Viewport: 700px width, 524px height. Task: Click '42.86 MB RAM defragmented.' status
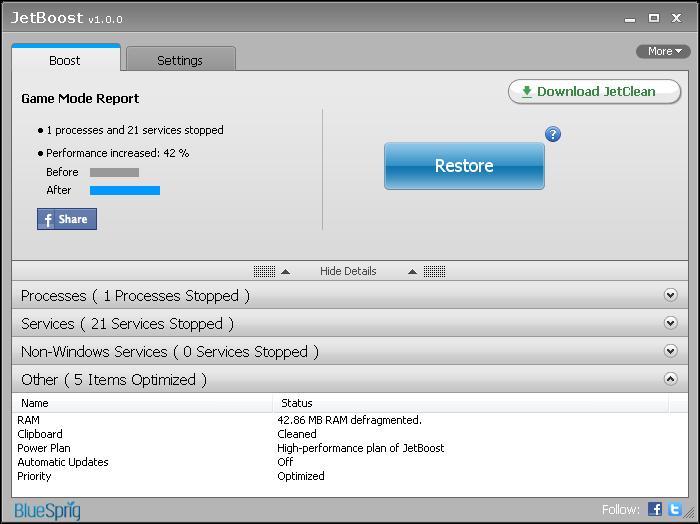tap(350, 420)
